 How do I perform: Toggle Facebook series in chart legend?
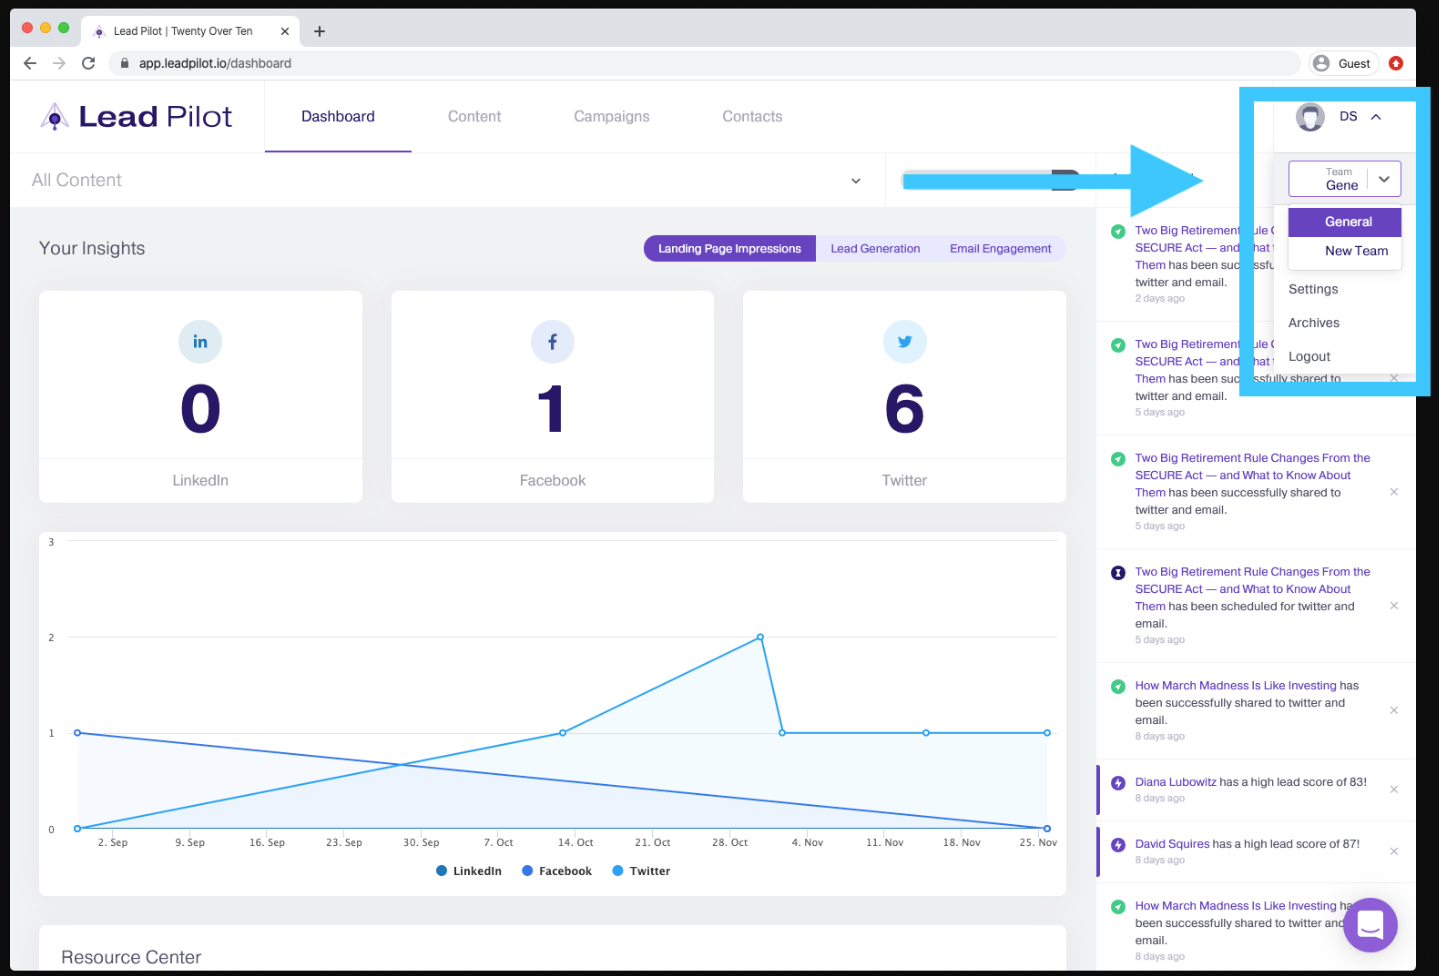coord(557,871)
